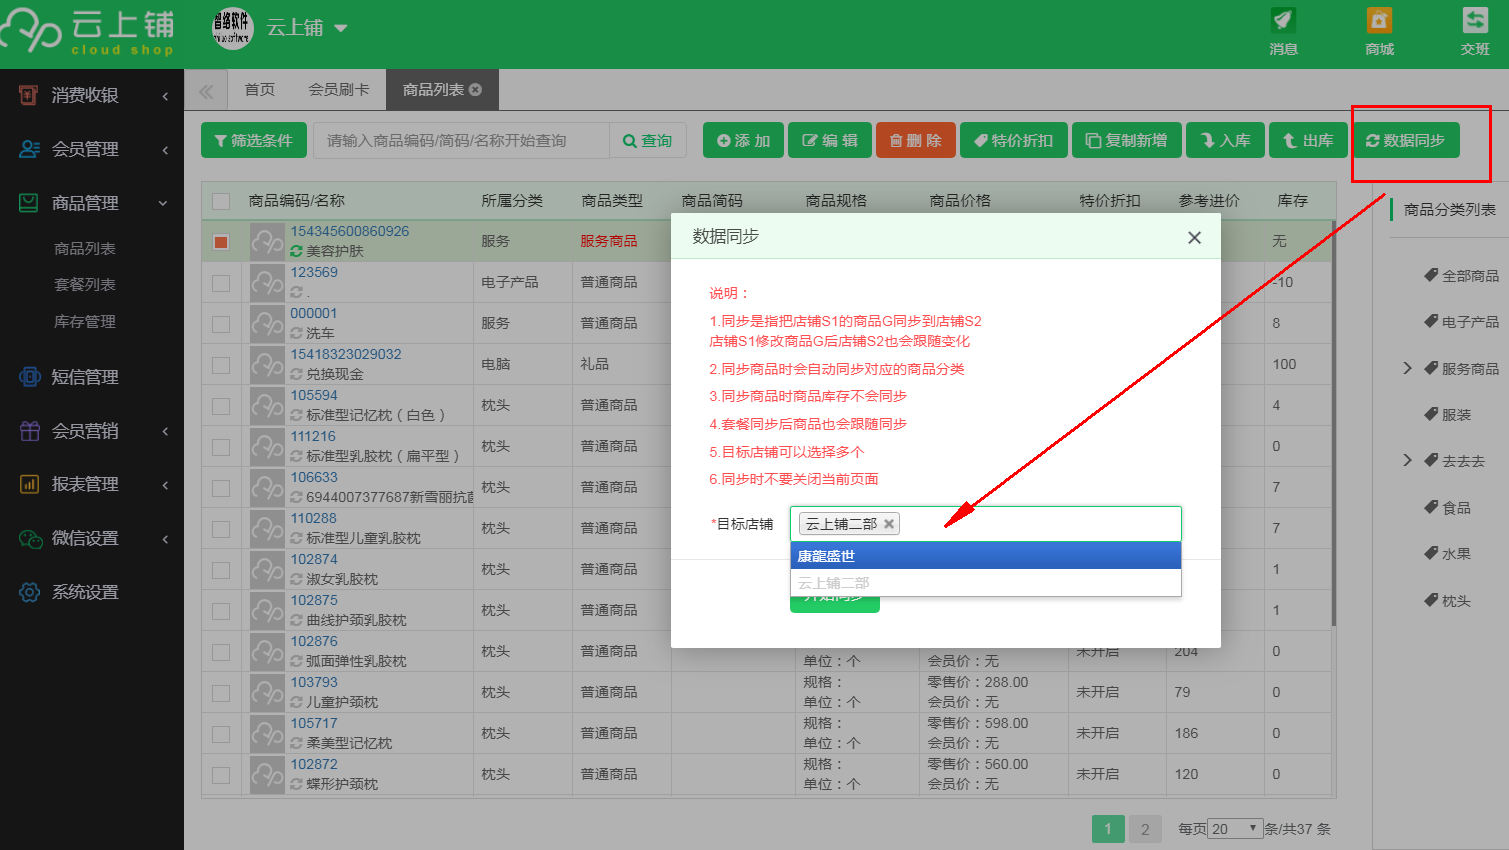
Task: Close the 数据同步 dialog
Action: click(x=1194, y=238)
